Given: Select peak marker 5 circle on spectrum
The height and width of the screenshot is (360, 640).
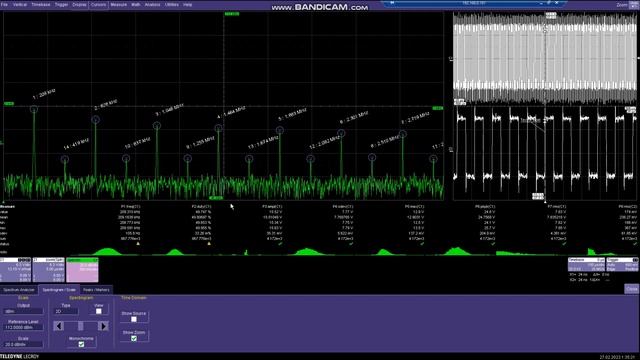Looking at the screenshot, I should click(280, 130).
